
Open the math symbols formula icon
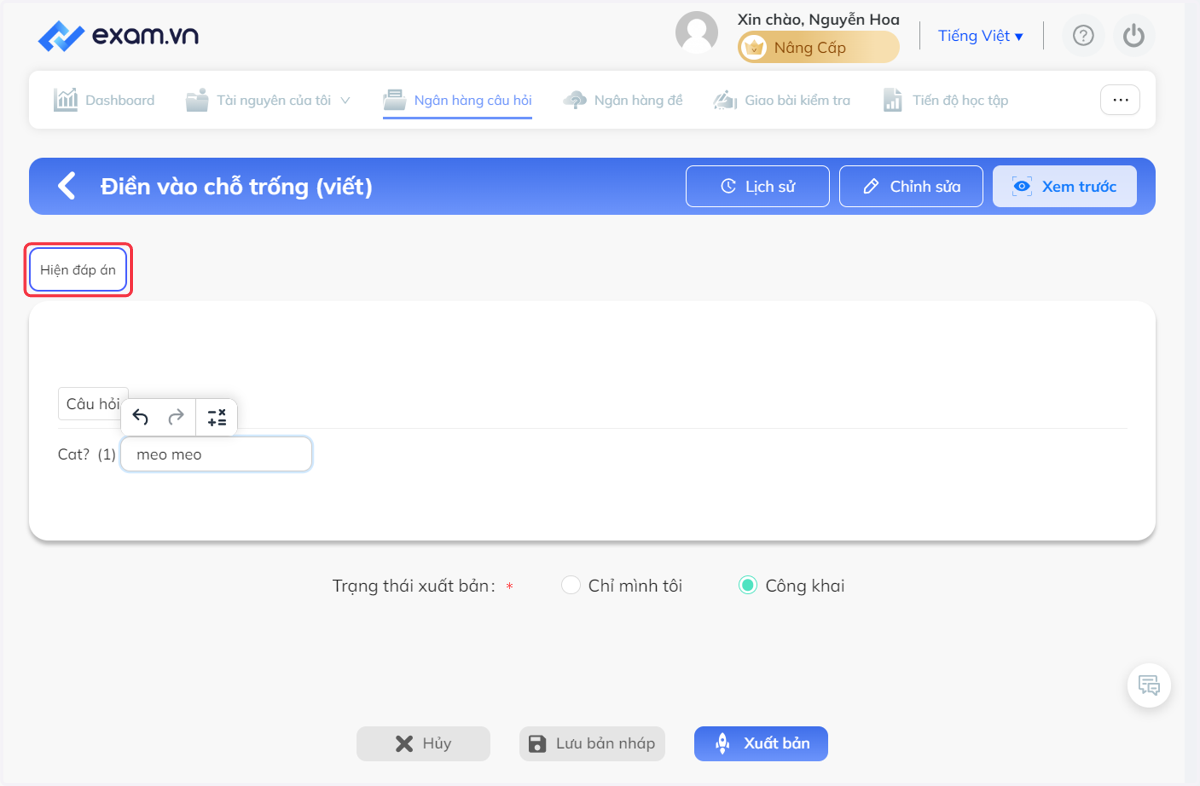click(x=217, y=417)
